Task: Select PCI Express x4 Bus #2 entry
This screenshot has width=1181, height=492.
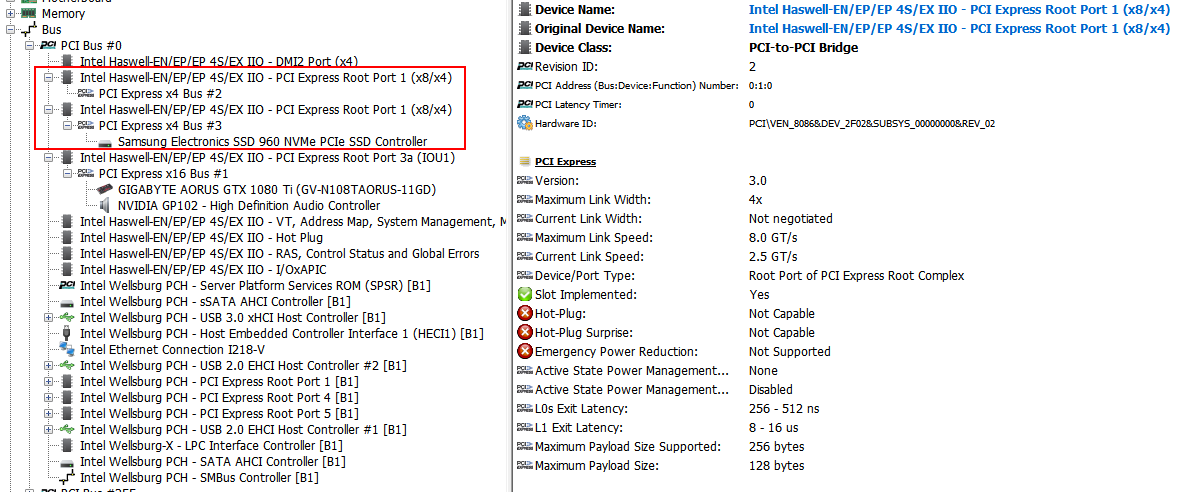Action: coord(160,93)
